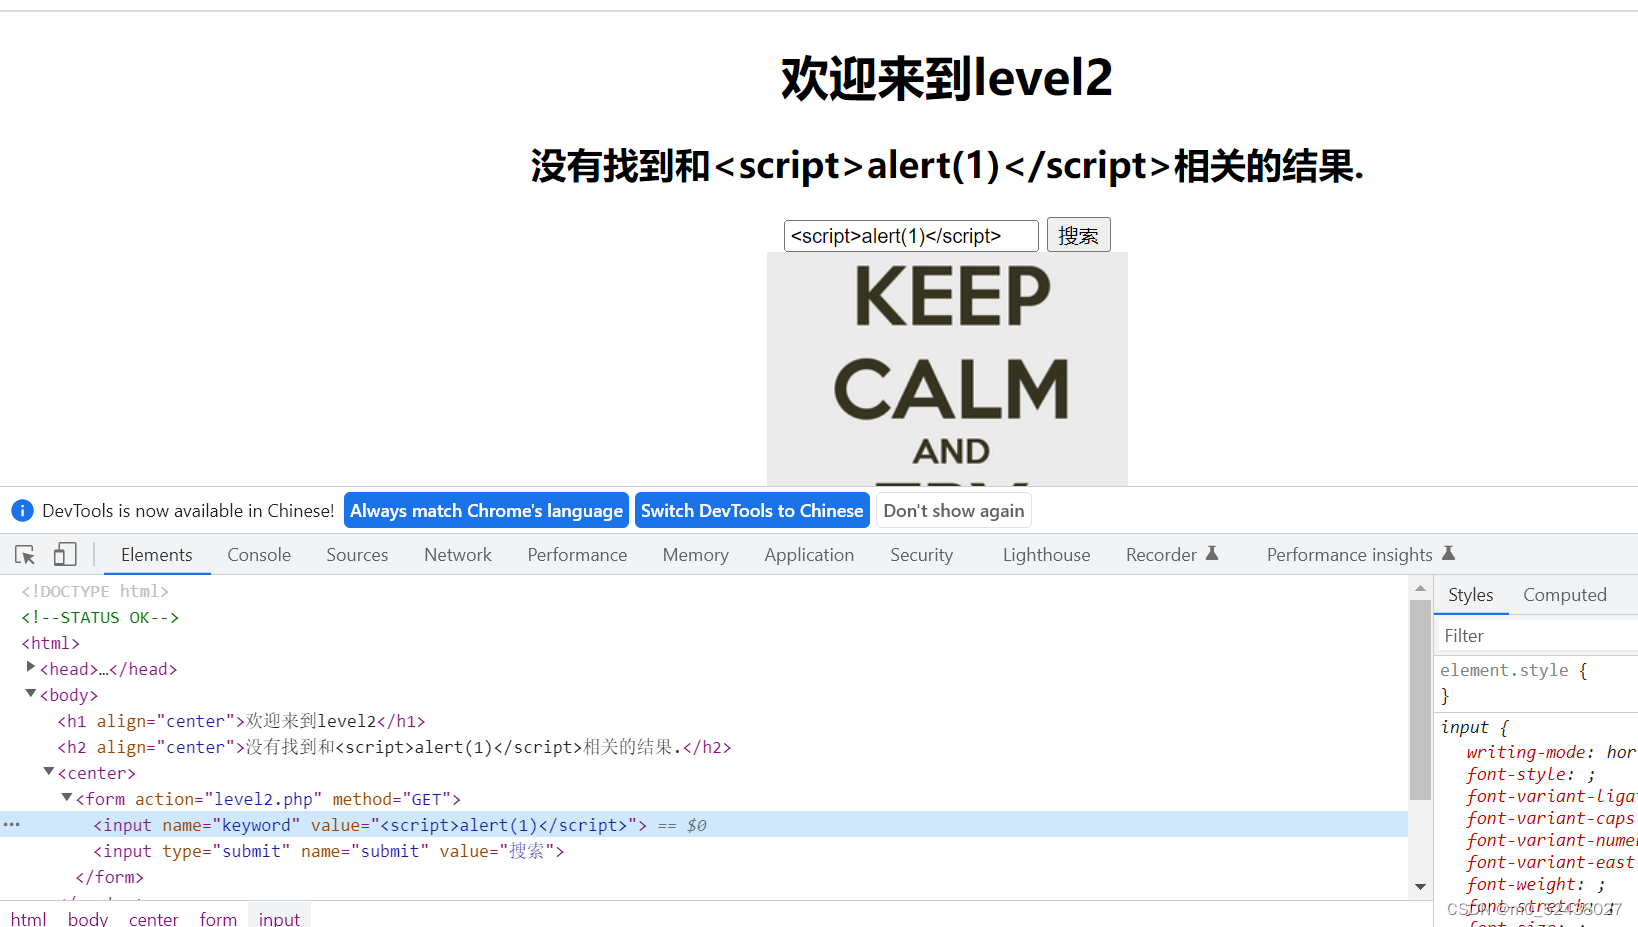1638x927 pixels.
Task: Click input in the breadcrumb bar
Action: [x=279, y=918]
